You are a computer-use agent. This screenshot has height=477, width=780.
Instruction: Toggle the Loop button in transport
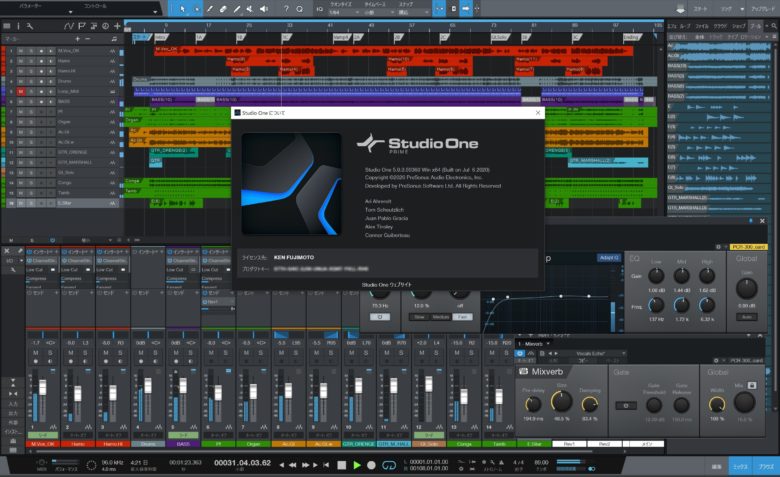click(389, 465)
